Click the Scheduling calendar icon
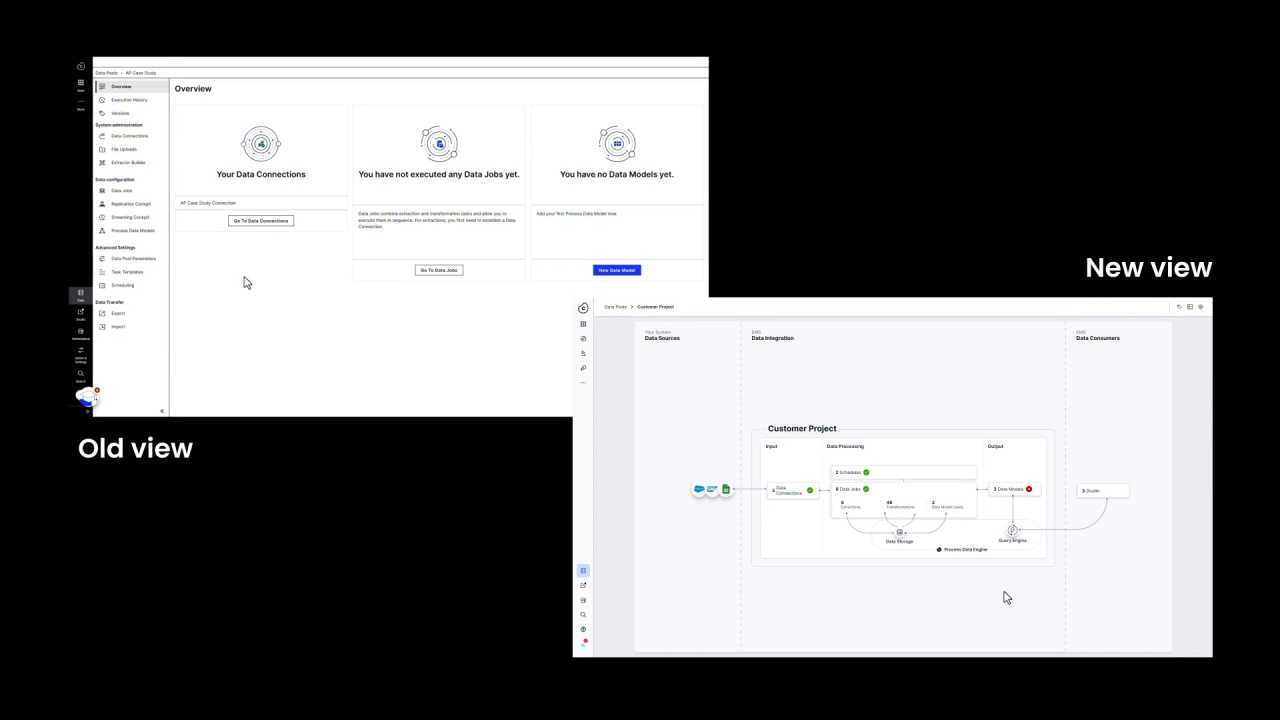The image size is (1280, 720). click(102, 285)
